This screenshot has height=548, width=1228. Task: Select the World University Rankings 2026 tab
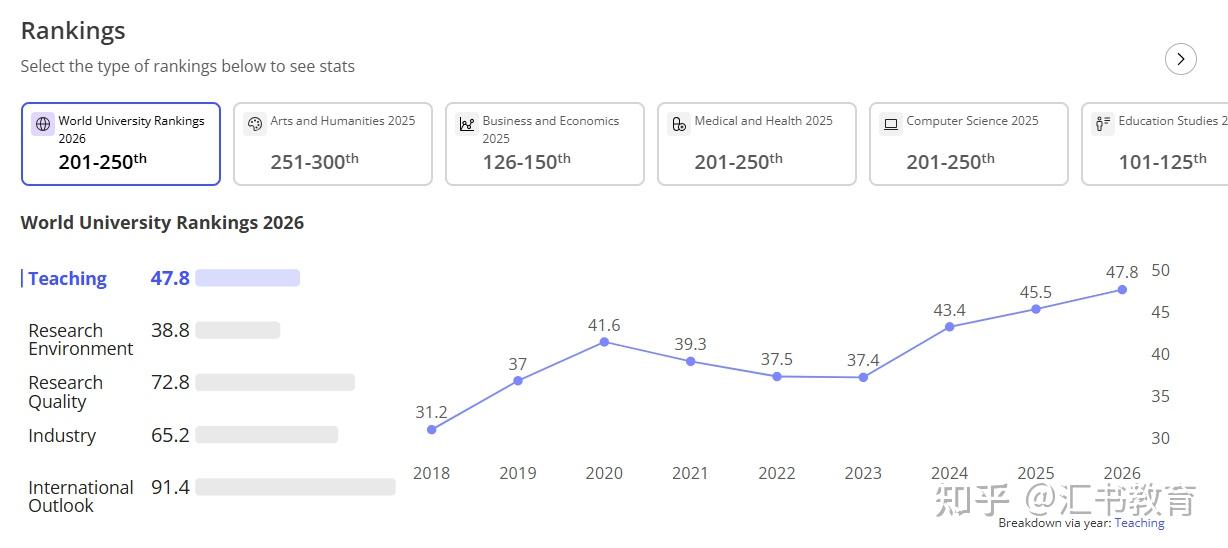click(121, 144)
